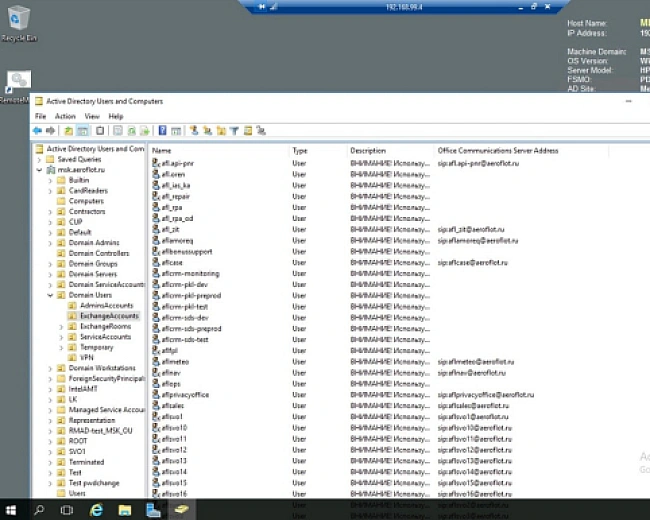Click connection info icon on RDP bar

tap(274, 7)
